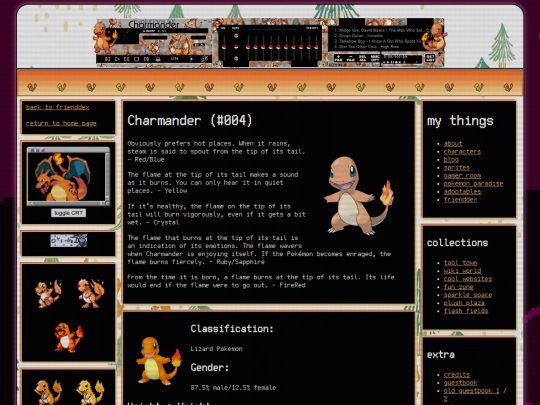Open the 'flash fields' collection link
The image size is (540, 405).
click(x=466, y=311)
